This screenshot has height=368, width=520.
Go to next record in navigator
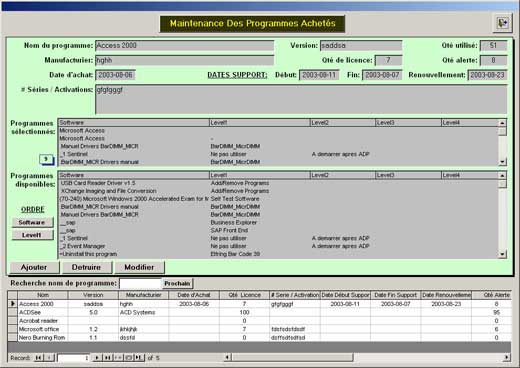coord(97,358)
